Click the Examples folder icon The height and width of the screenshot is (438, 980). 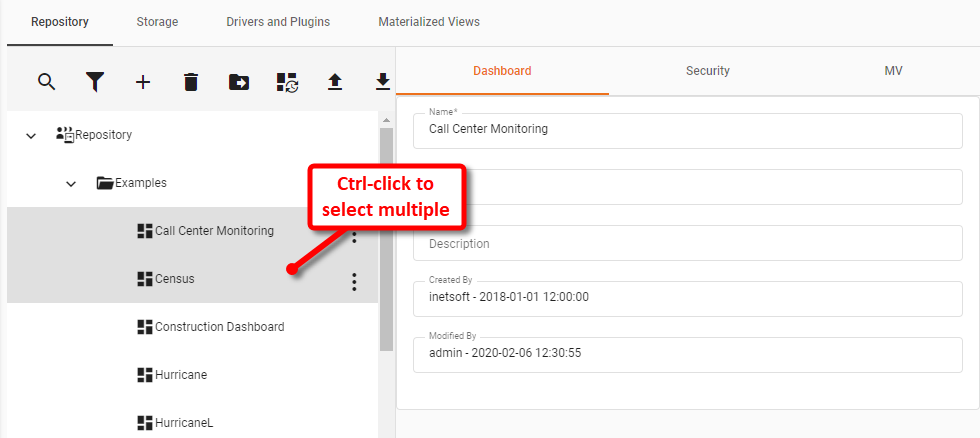(106, 183)
